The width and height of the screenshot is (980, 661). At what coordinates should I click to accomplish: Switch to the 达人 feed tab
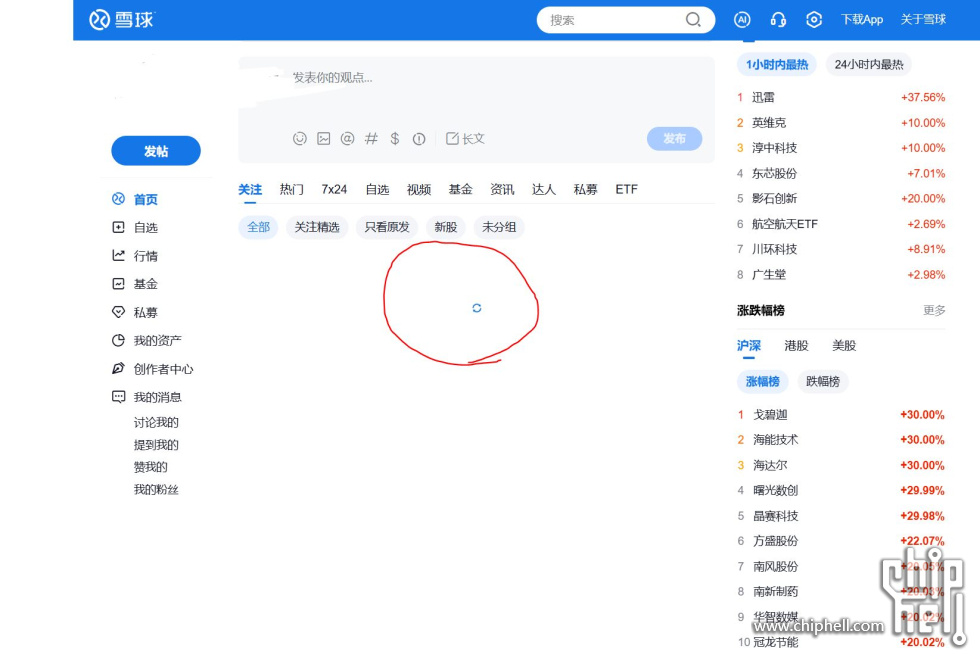pos(544,189)
